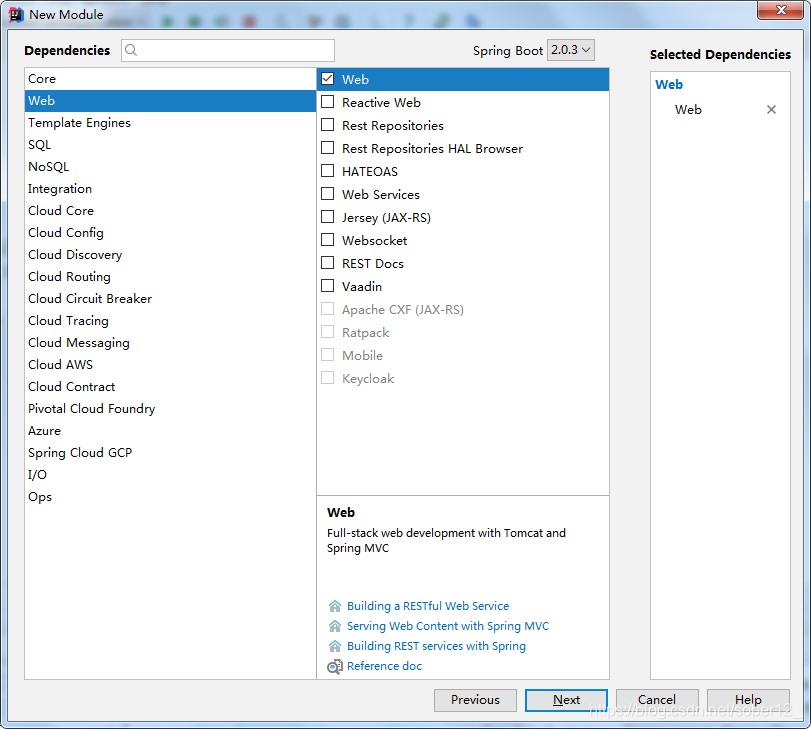Uncheck the Web dependency checkbox
The height and width of the screenshot is (729, 811).
pyautogui.click(x=327, y=79)
